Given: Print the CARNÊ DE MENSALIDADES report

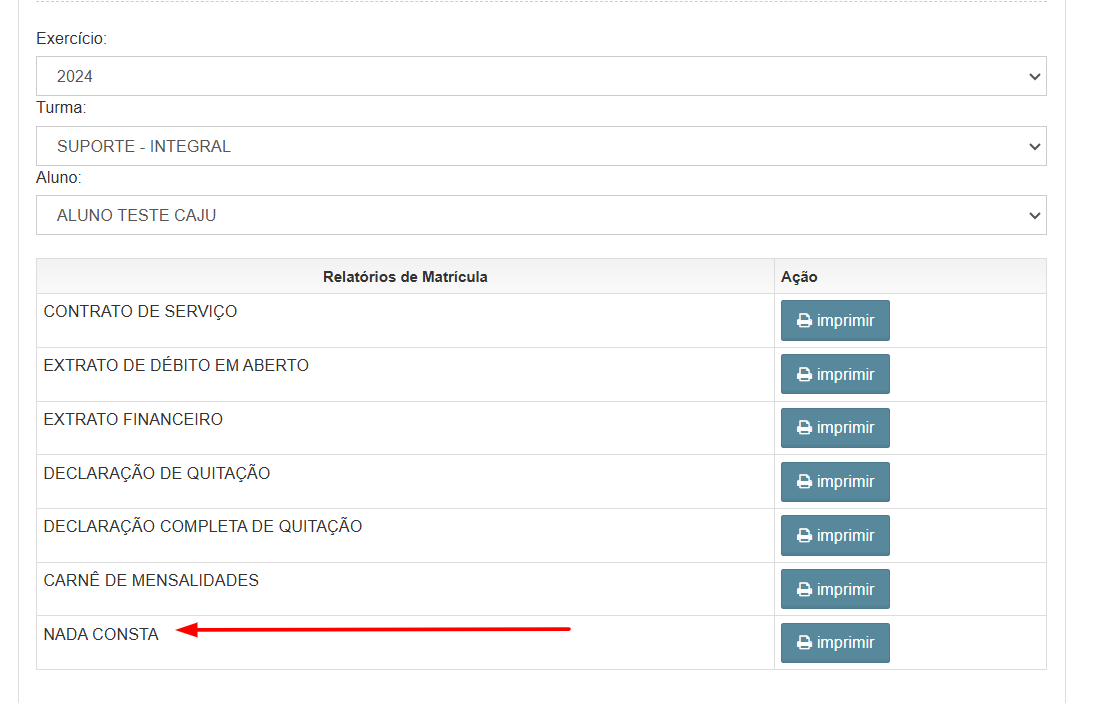Looking at the screenshot, I should tap(835, 589).
